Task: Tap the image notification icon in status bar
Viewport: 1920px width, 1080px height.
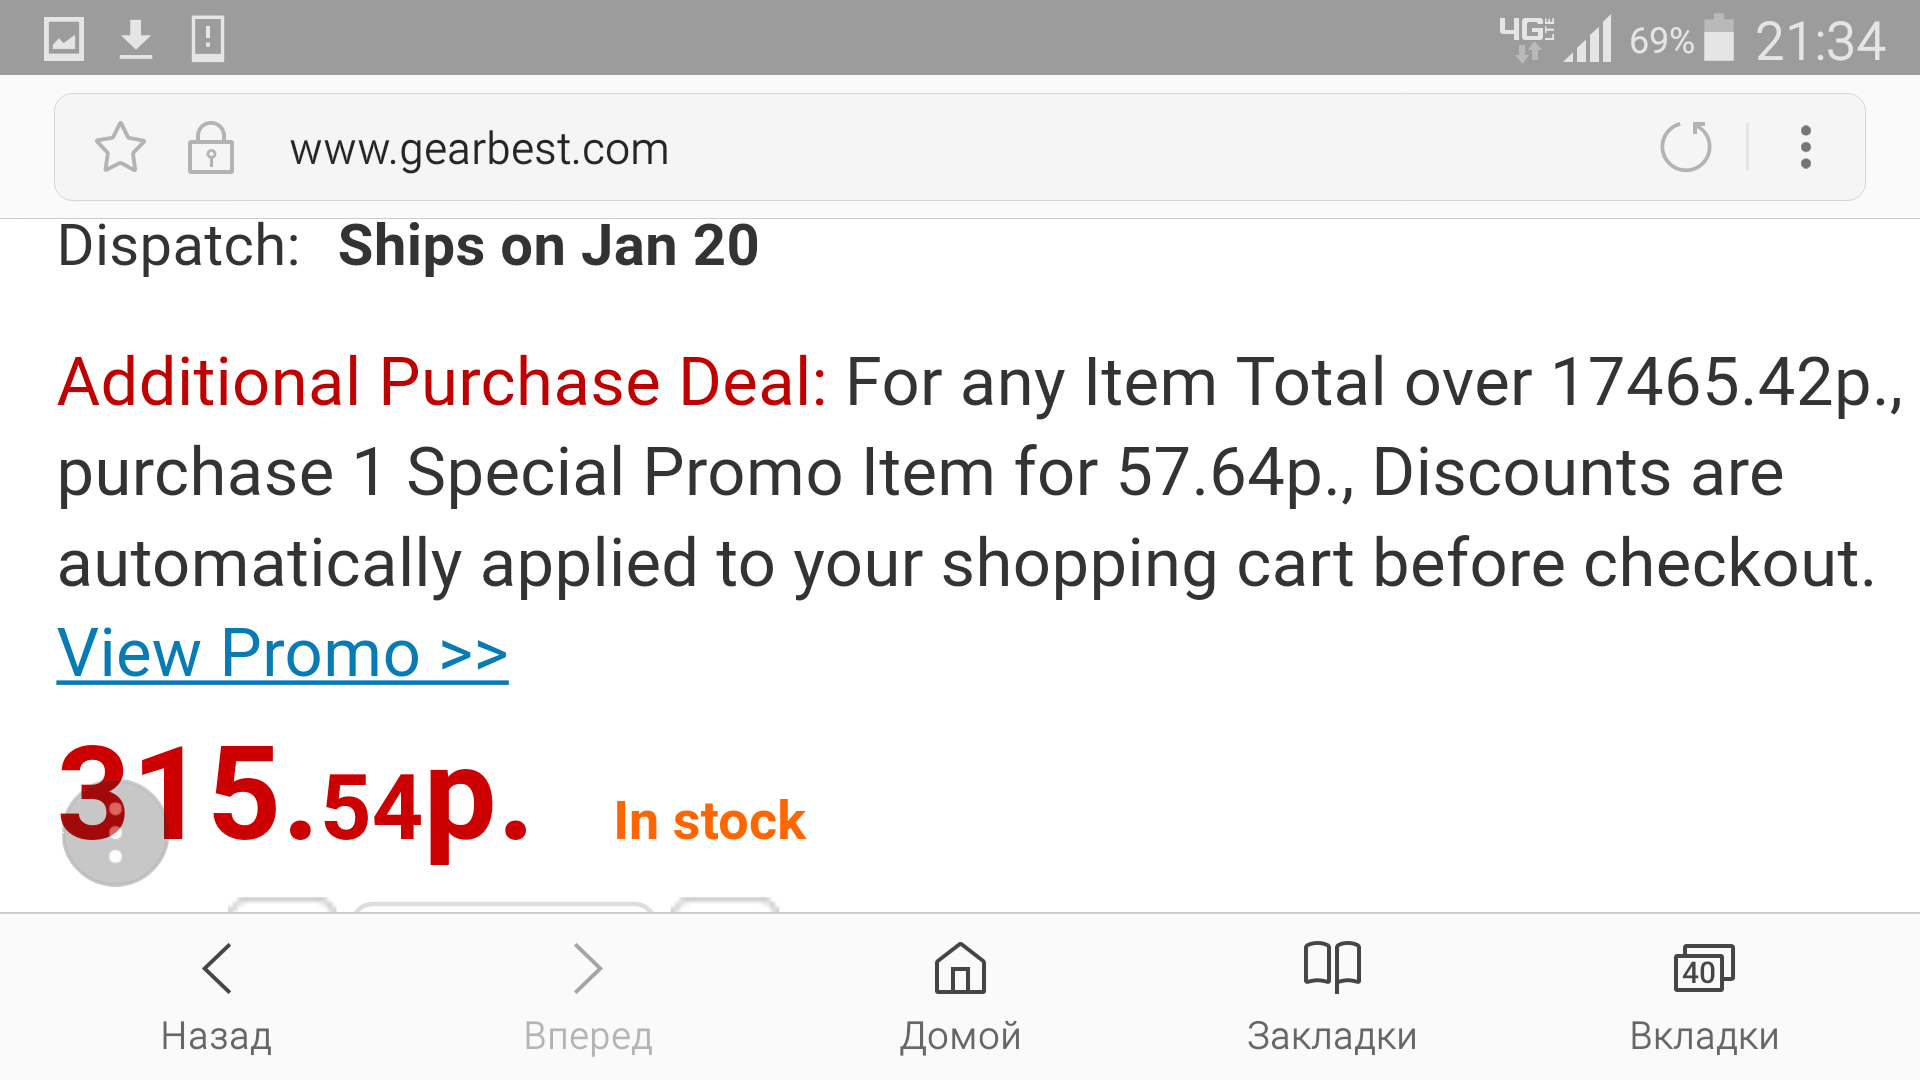Action: pyautogui.click(x=64, y=39)
